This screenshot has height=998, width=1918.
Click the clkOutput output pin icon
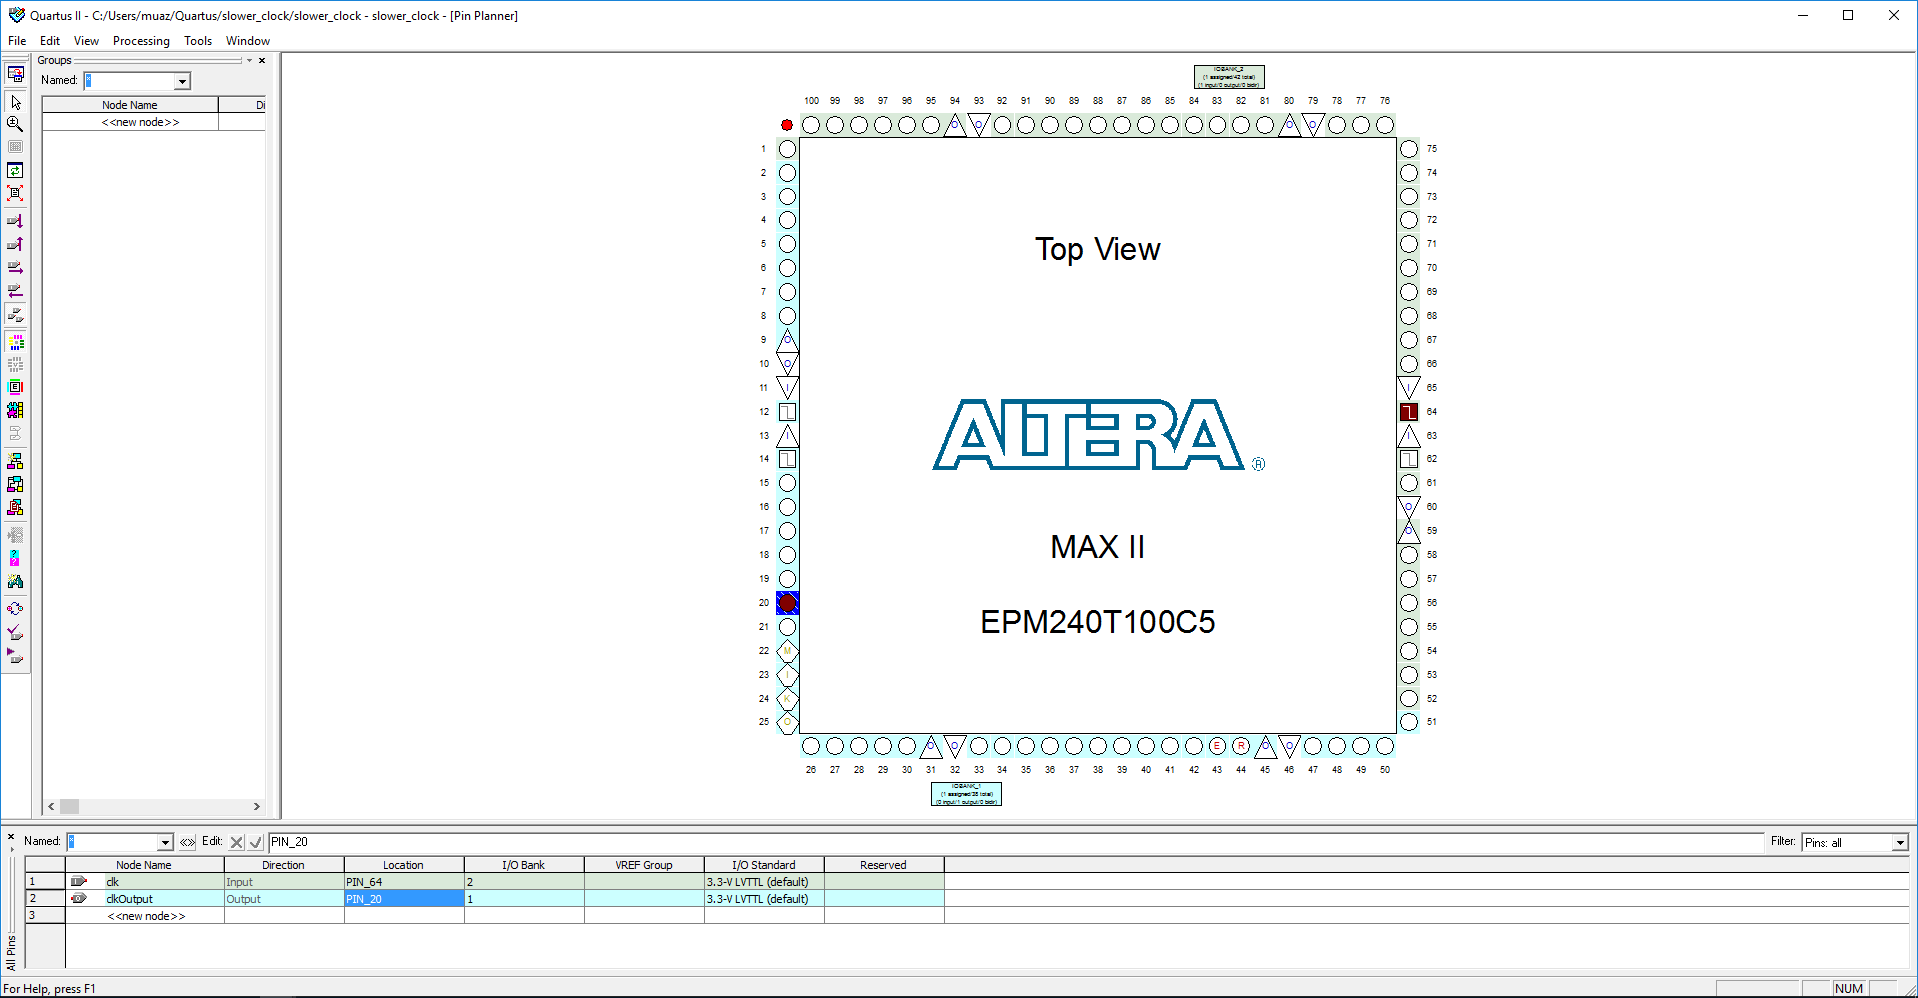point(79,899)
